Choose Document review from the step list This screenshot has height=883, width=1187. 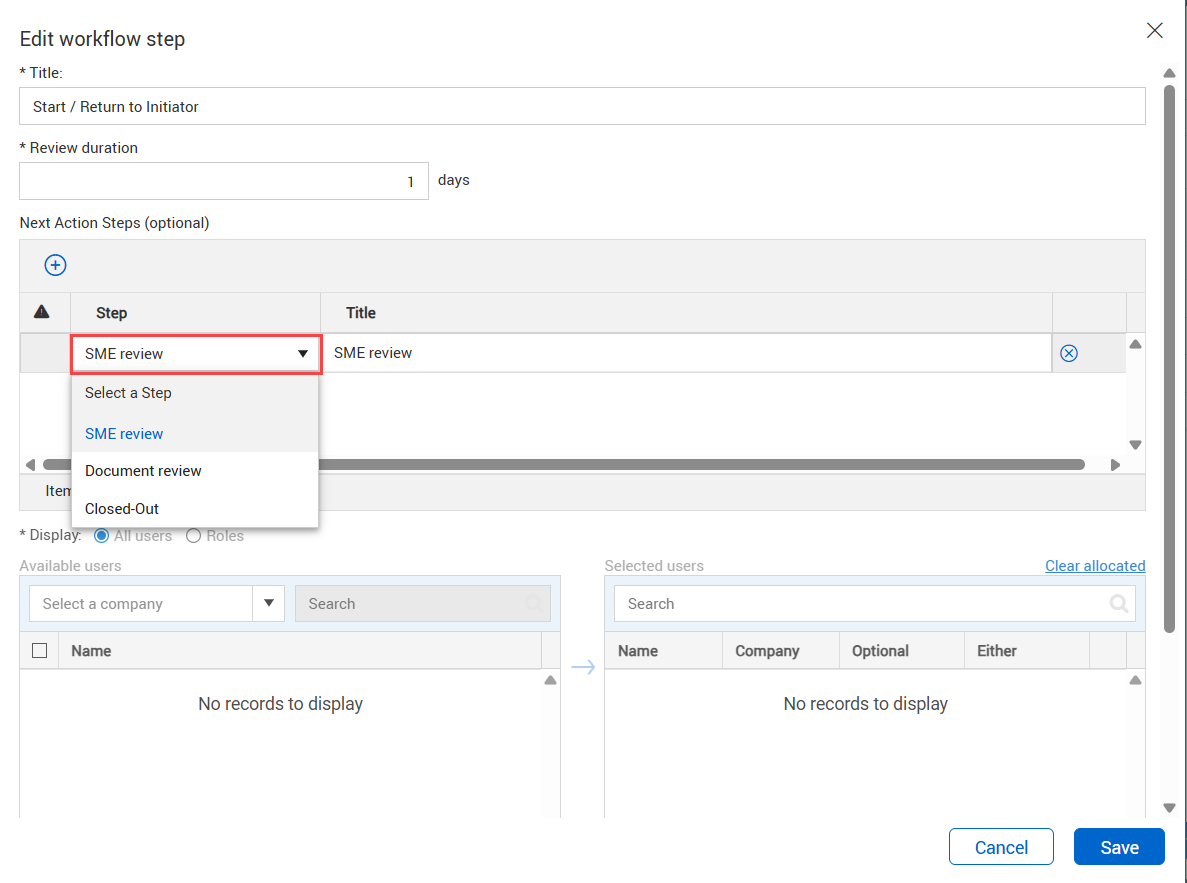tap(143, 471)
